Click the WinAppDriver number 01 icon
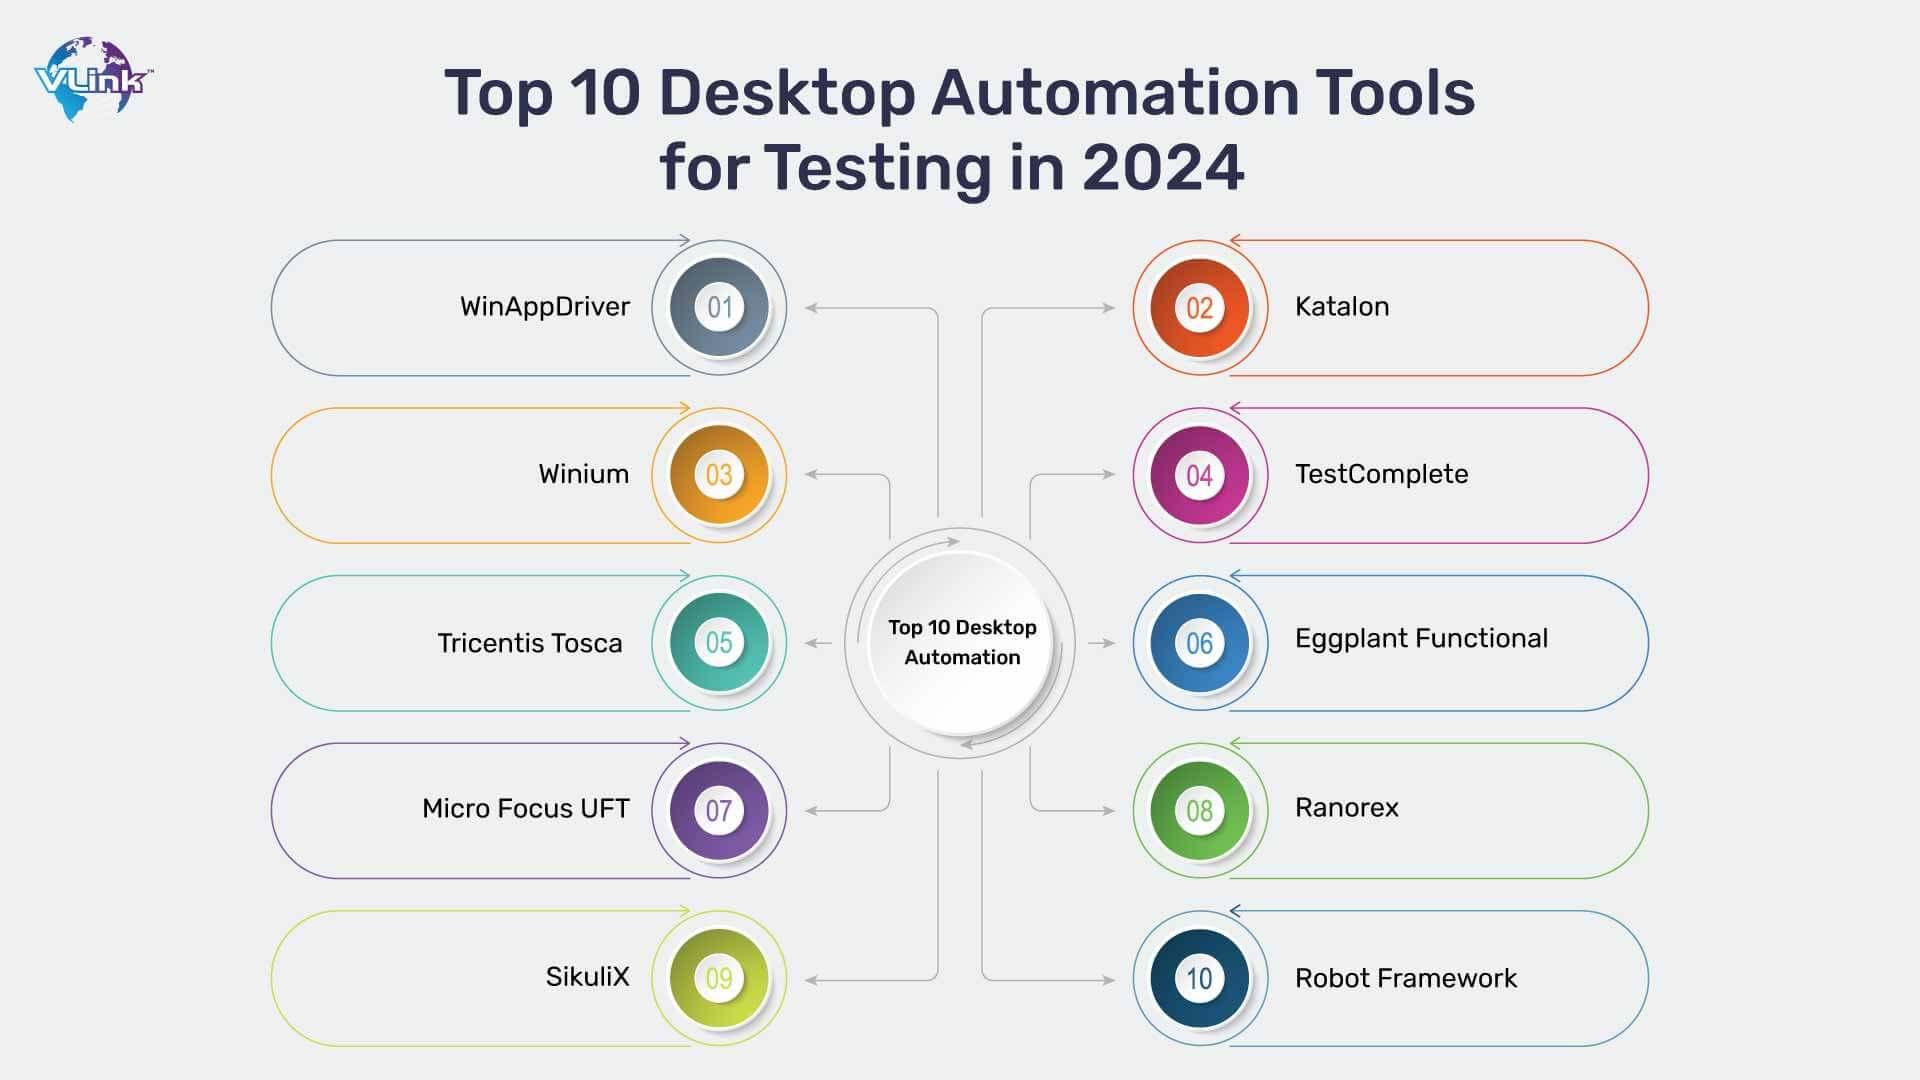Screen dimensions: 1920x1080 720,306
